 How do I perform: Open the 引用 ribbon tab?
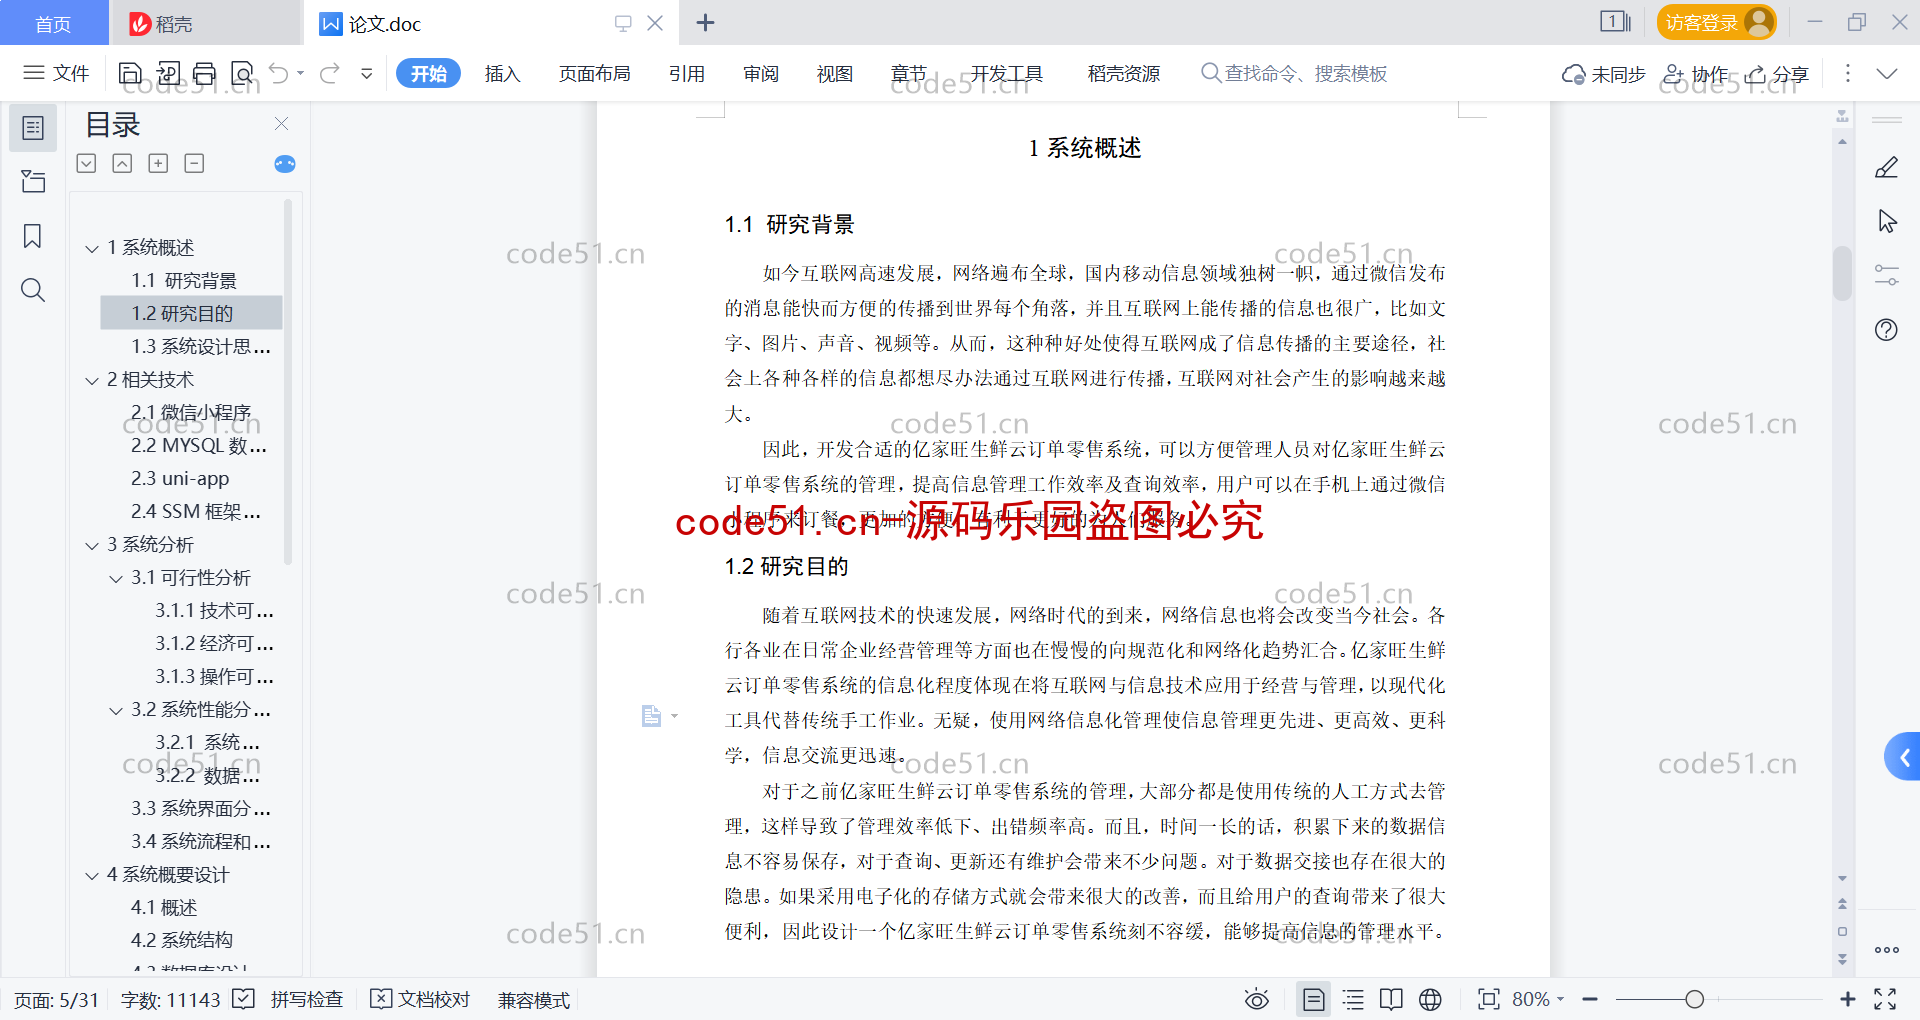[687, 73]
